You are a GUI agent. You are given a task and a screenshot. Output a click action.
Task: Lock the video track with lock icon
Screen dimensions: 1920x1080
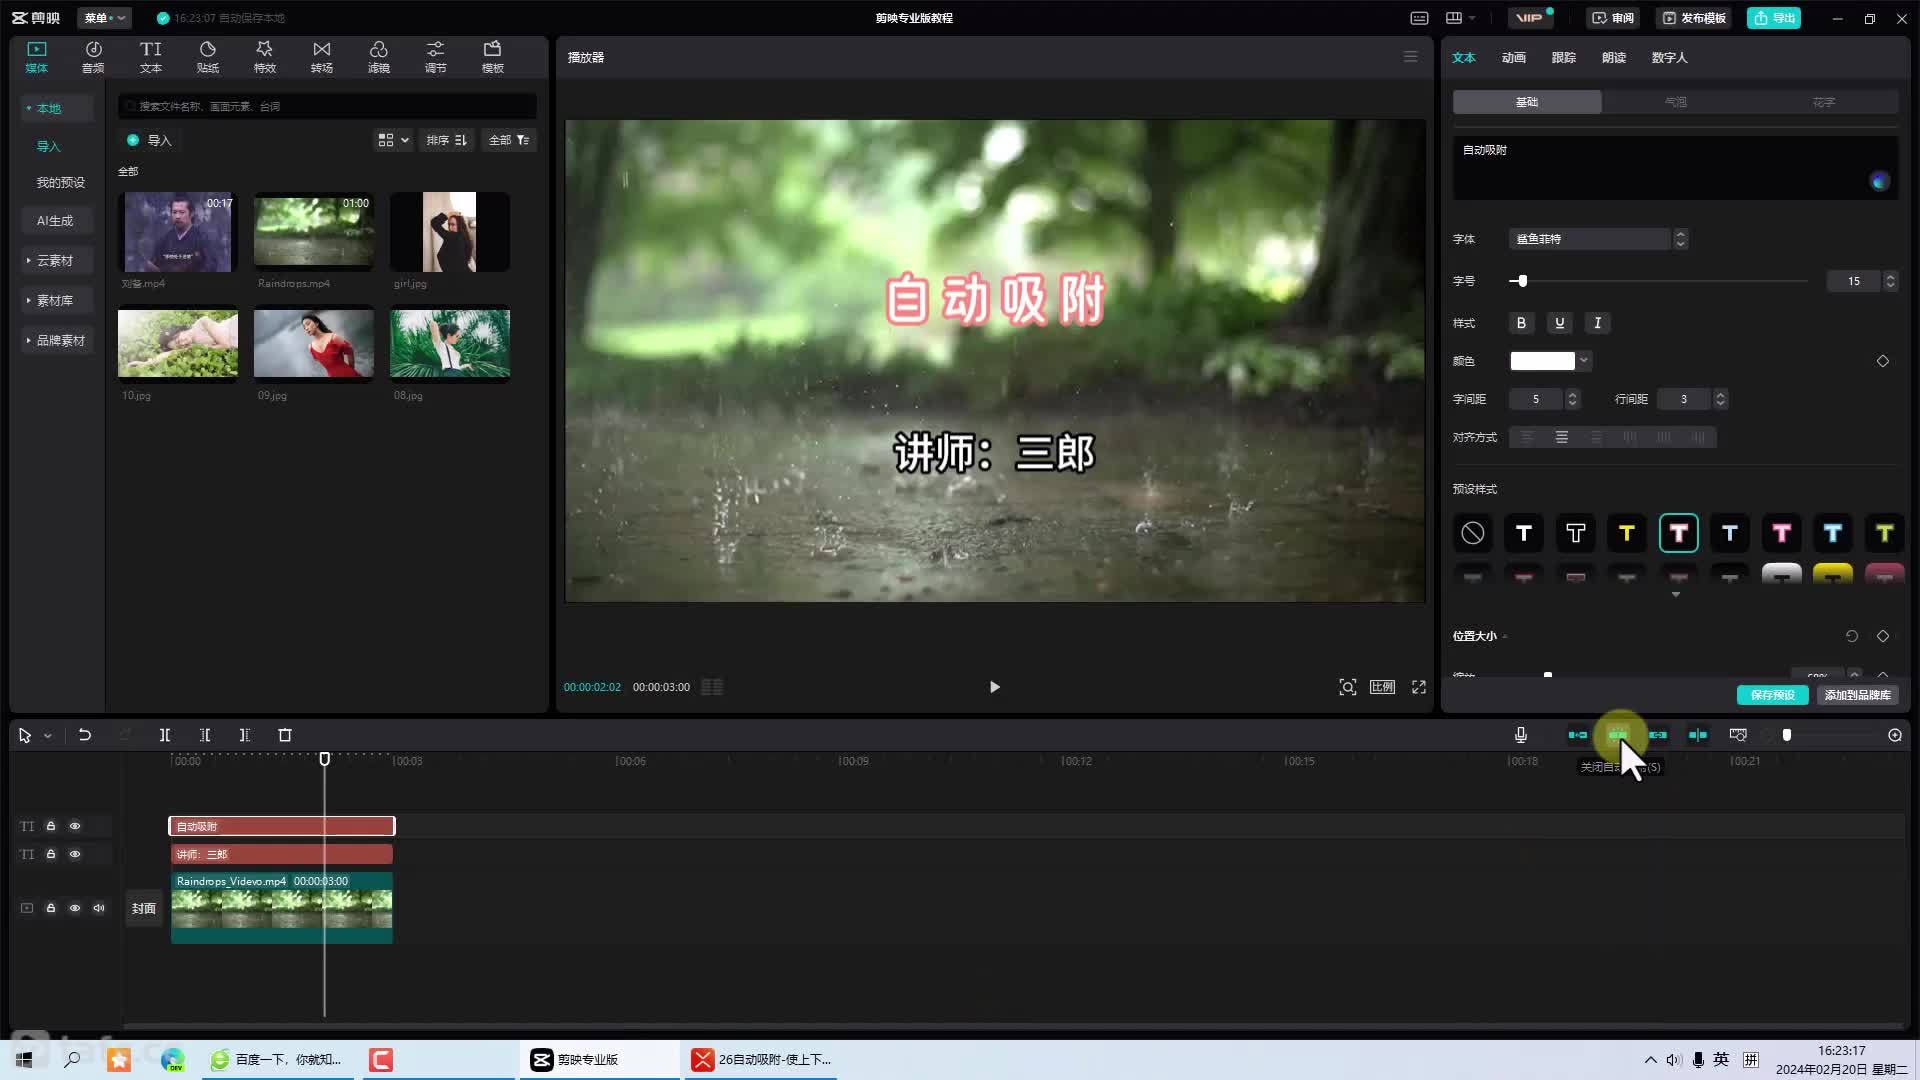click(51, 908)
